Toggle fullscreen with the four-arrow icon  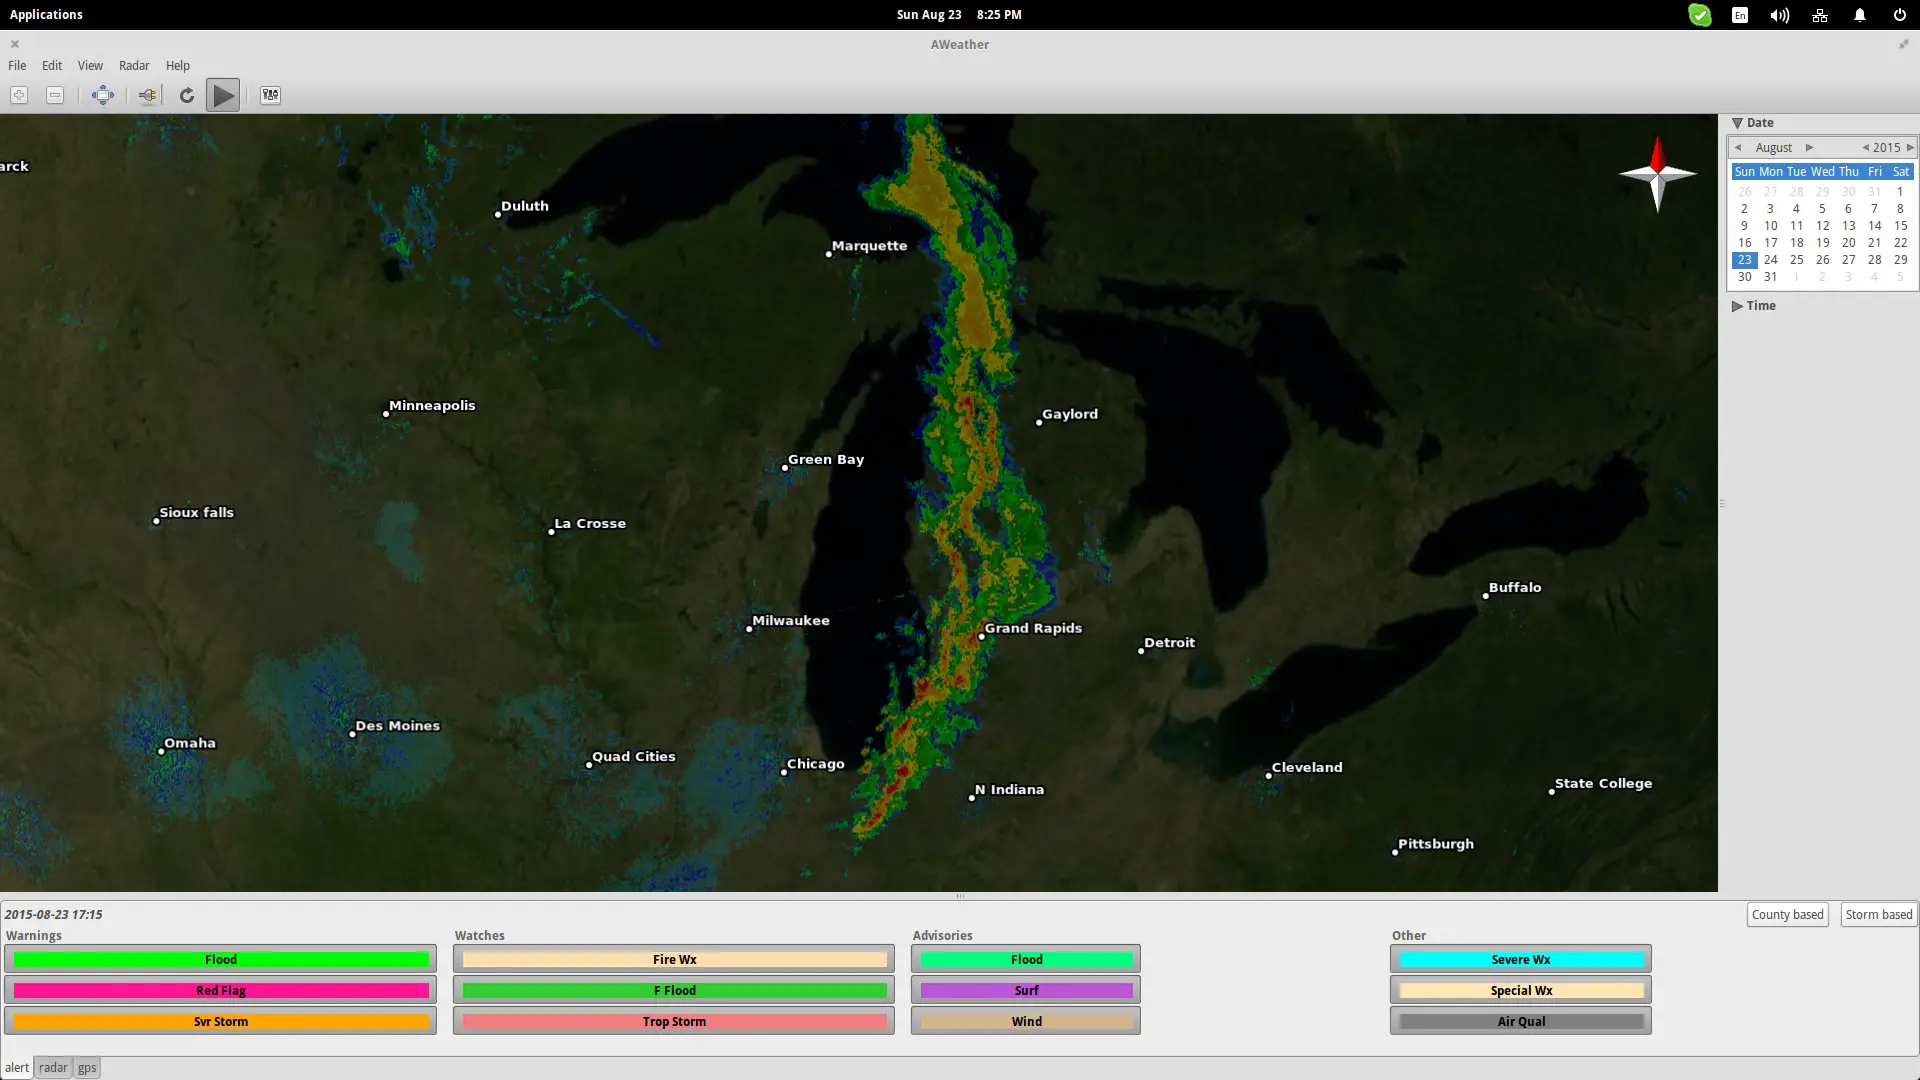click(x=102, y=95)
